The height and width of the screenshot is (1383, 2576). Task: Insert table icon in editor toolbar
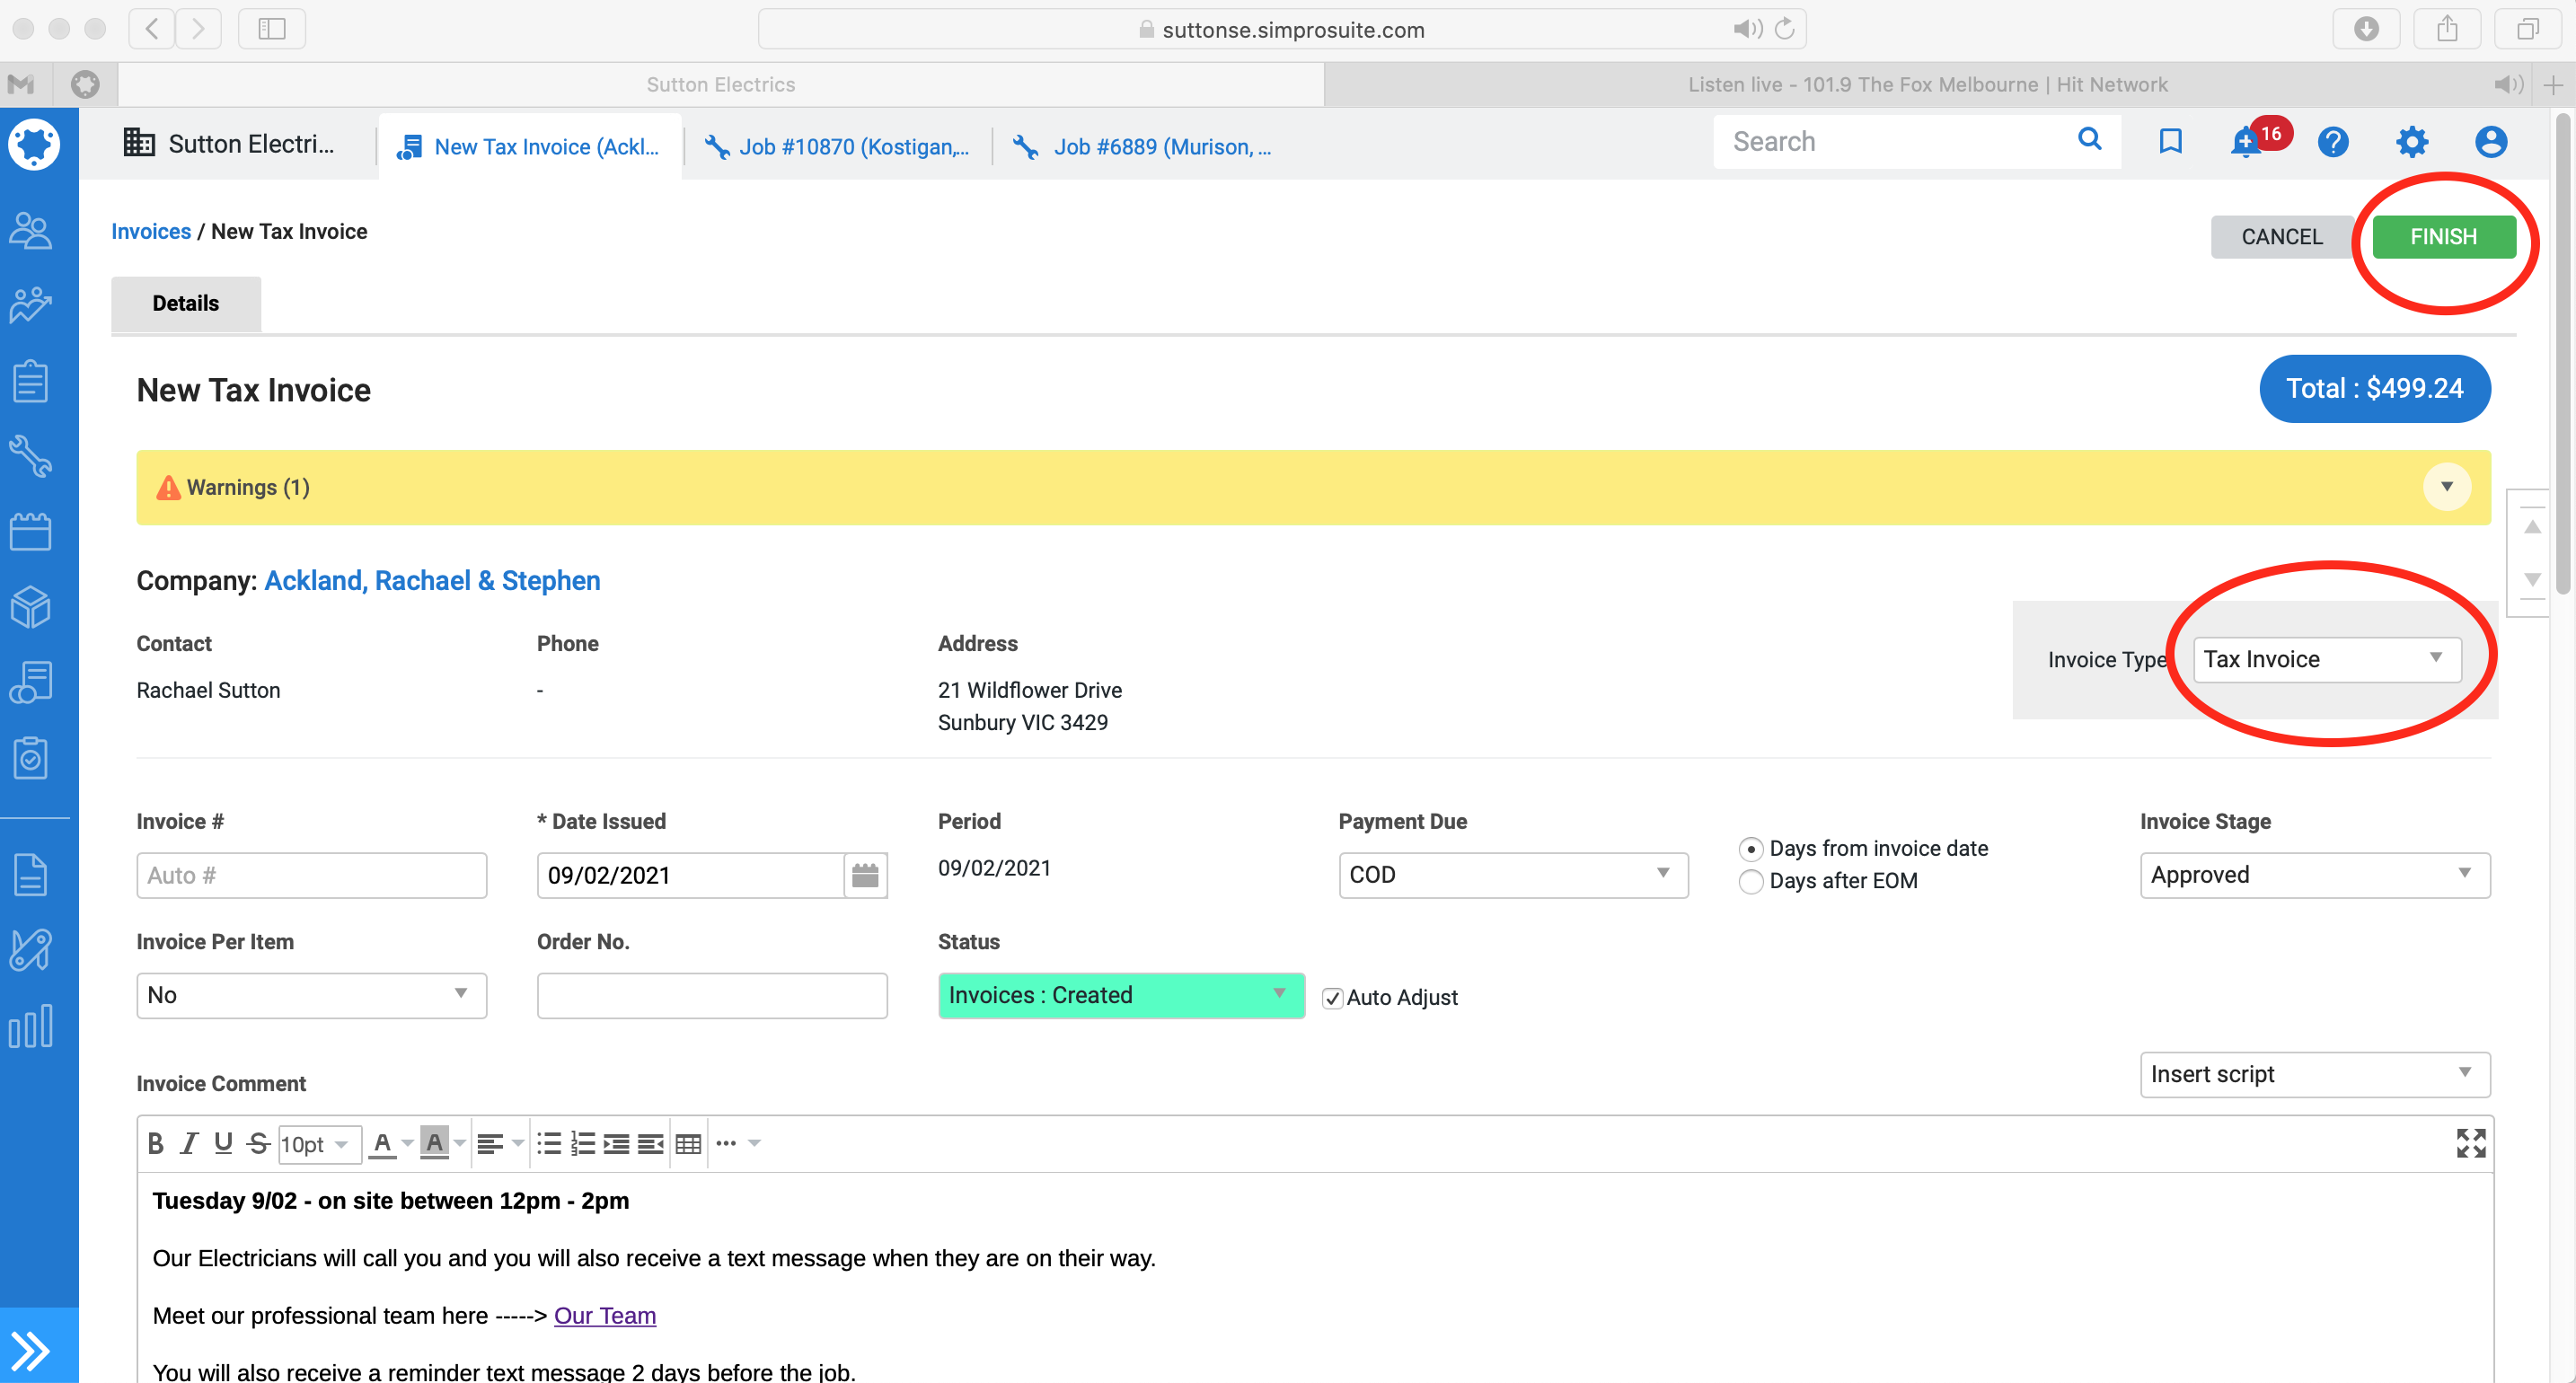688,1144
